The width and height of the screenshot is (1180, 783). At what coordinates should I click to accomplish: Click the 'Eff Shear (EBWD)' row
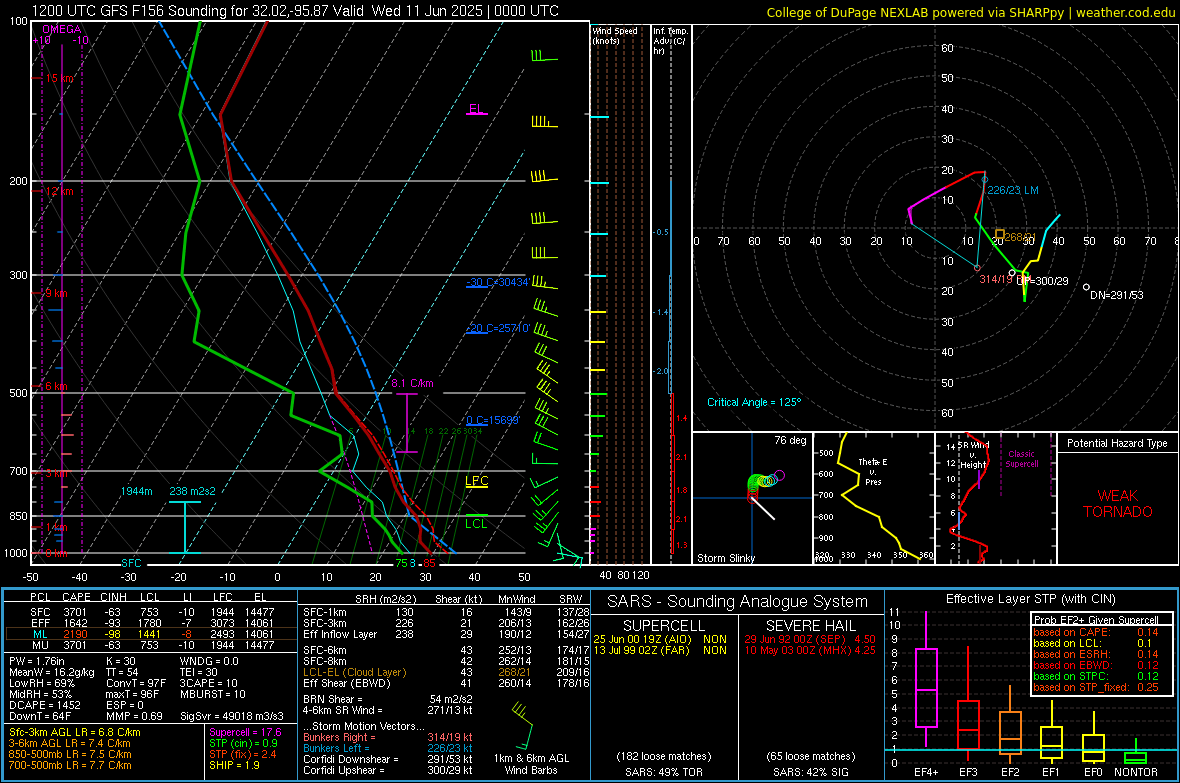click(x=446, y=683)
